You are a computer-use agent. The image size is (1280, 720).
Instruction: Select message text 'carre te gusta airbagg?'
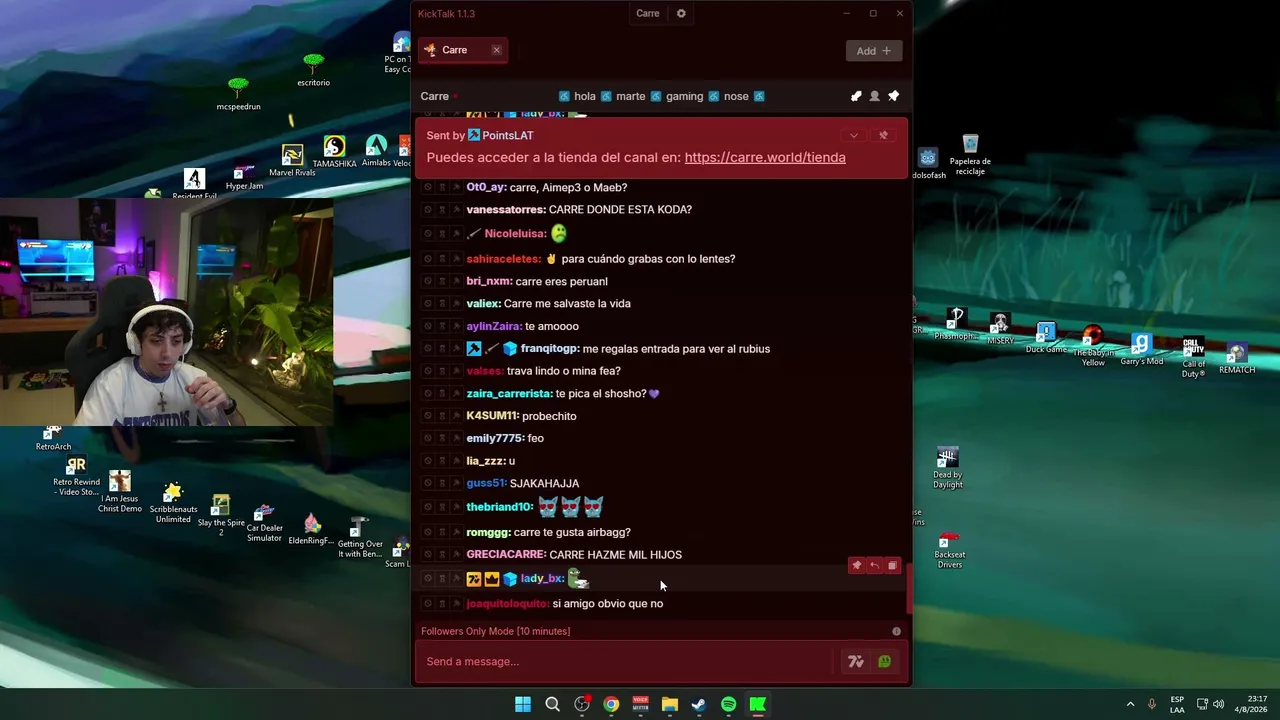click(x=572, y=532)
